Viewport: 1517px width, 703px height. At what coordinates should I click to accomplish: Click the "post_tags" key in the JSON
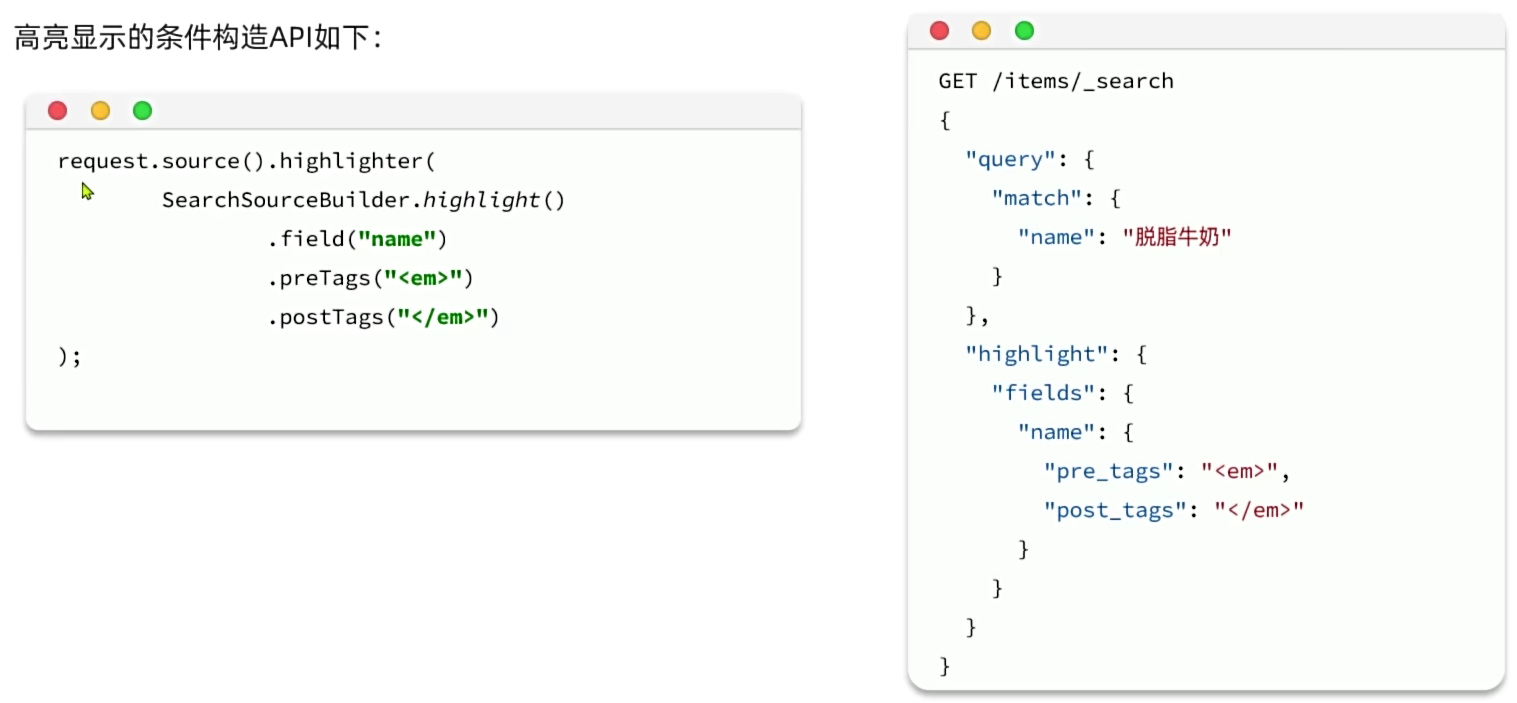1113,510
